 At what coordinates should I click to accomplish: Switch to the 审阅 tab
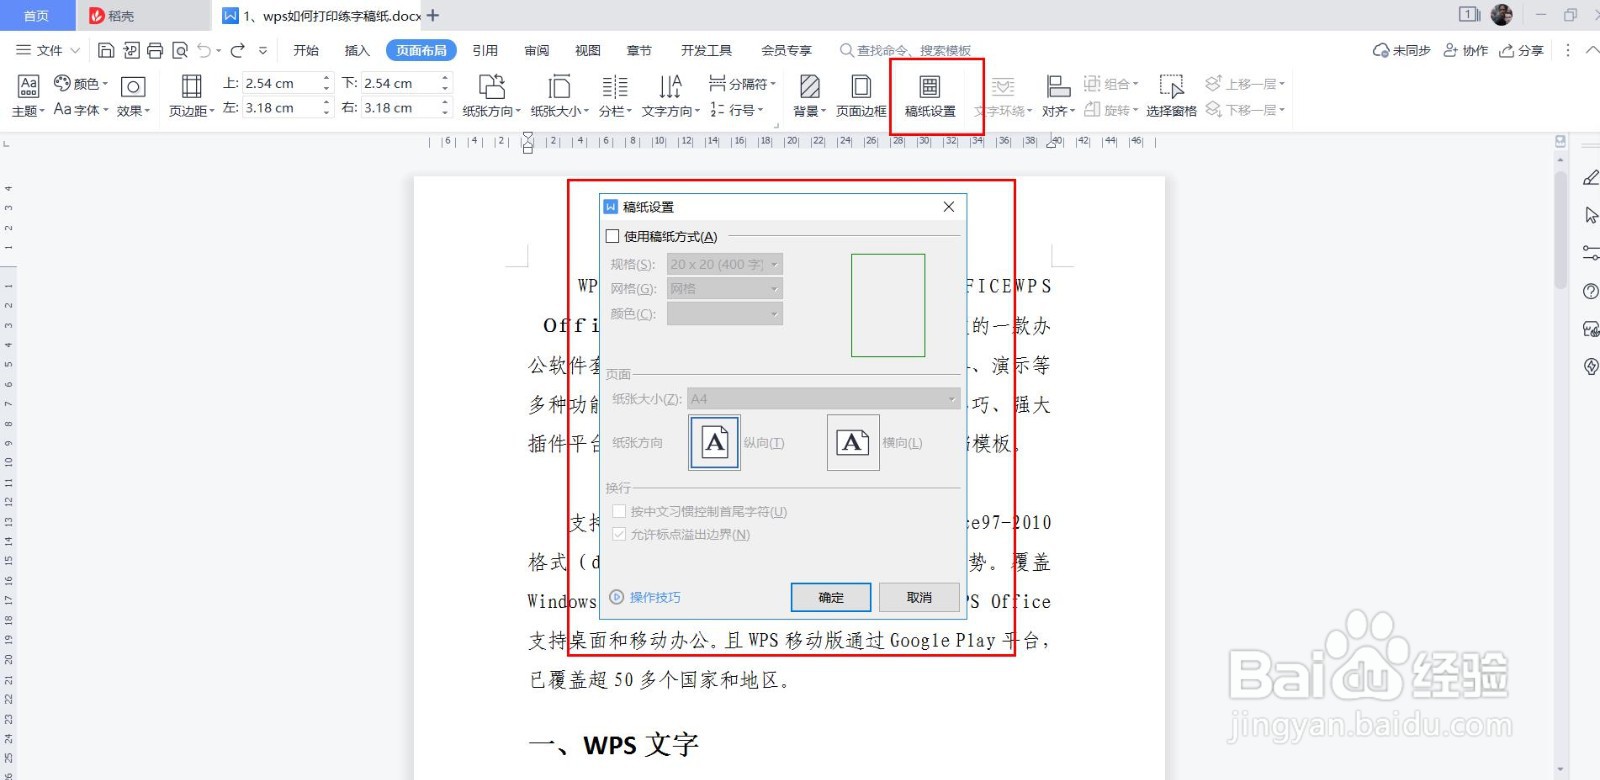point(537,50)
